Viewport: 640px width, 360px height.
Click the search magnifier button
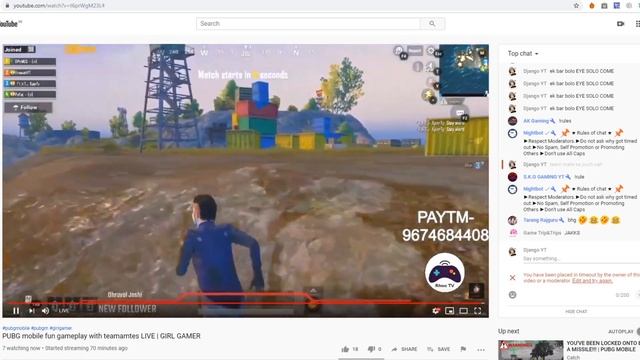tap(432, 24)
